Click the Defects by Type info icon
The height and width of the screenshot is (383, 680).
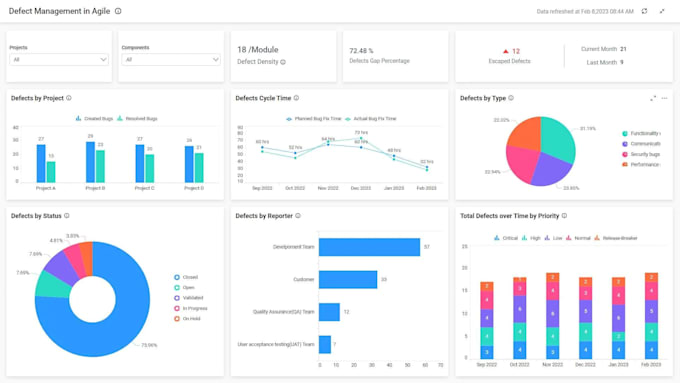coord(511,98)
